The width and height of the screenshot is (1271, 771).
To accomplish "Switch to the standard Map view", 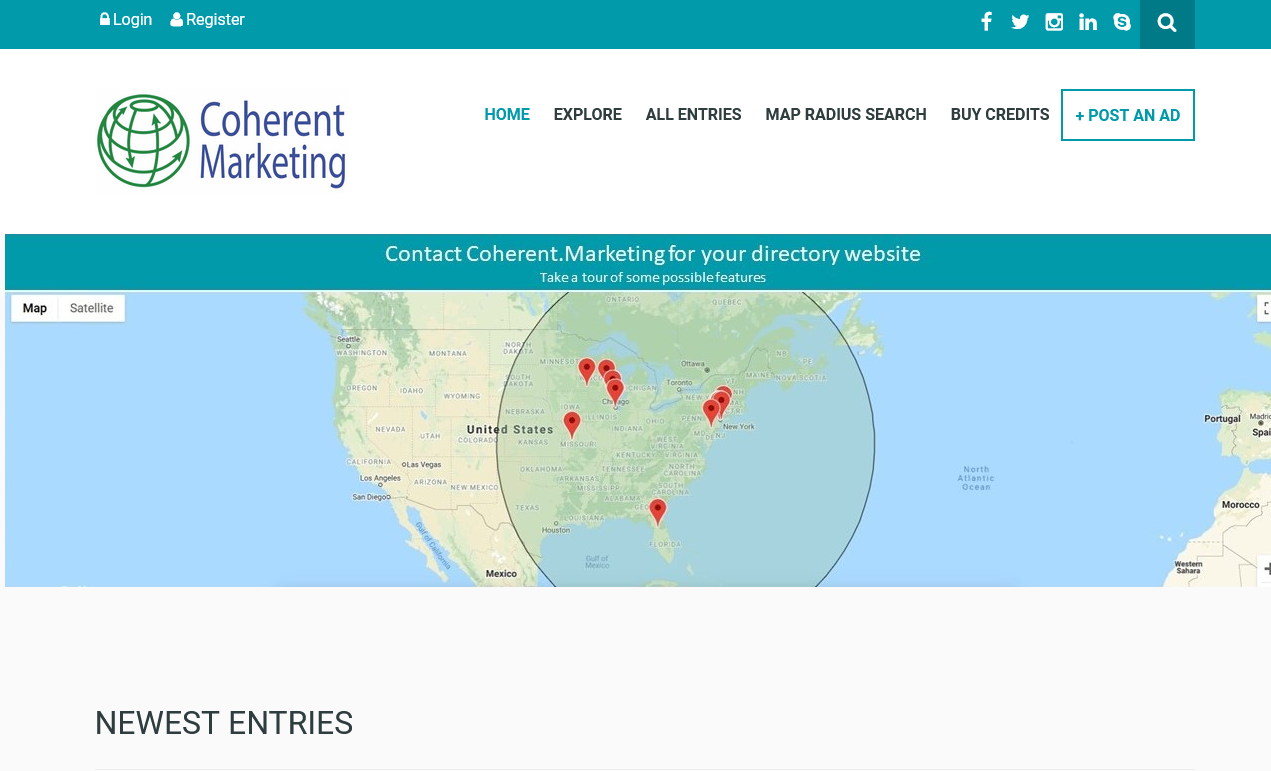I will coord(35,308).
